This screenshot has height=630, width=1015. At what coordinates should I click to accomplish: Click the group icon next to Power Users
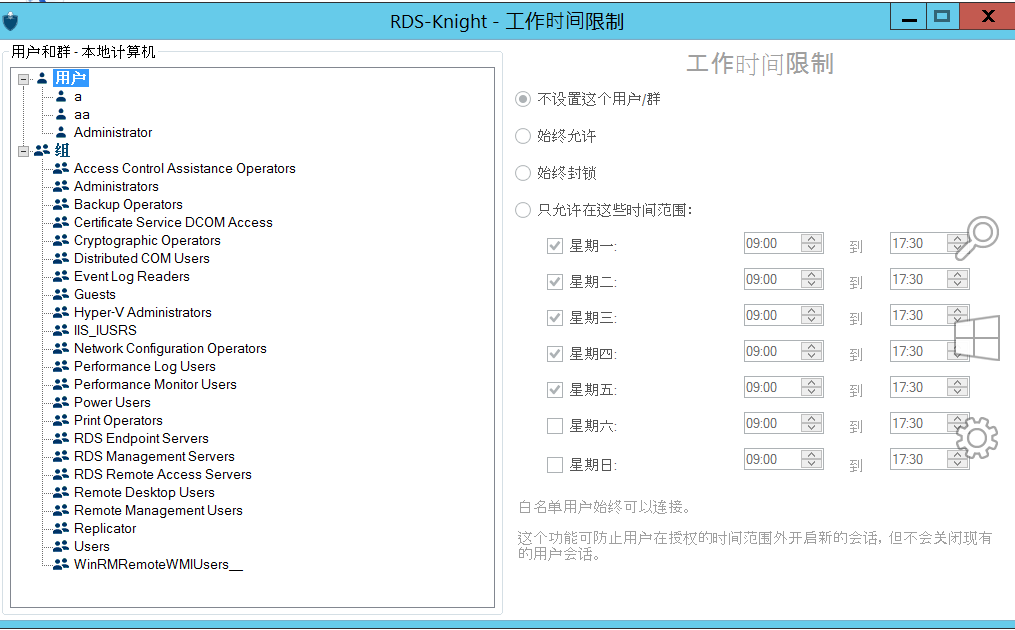click(61, 402)
